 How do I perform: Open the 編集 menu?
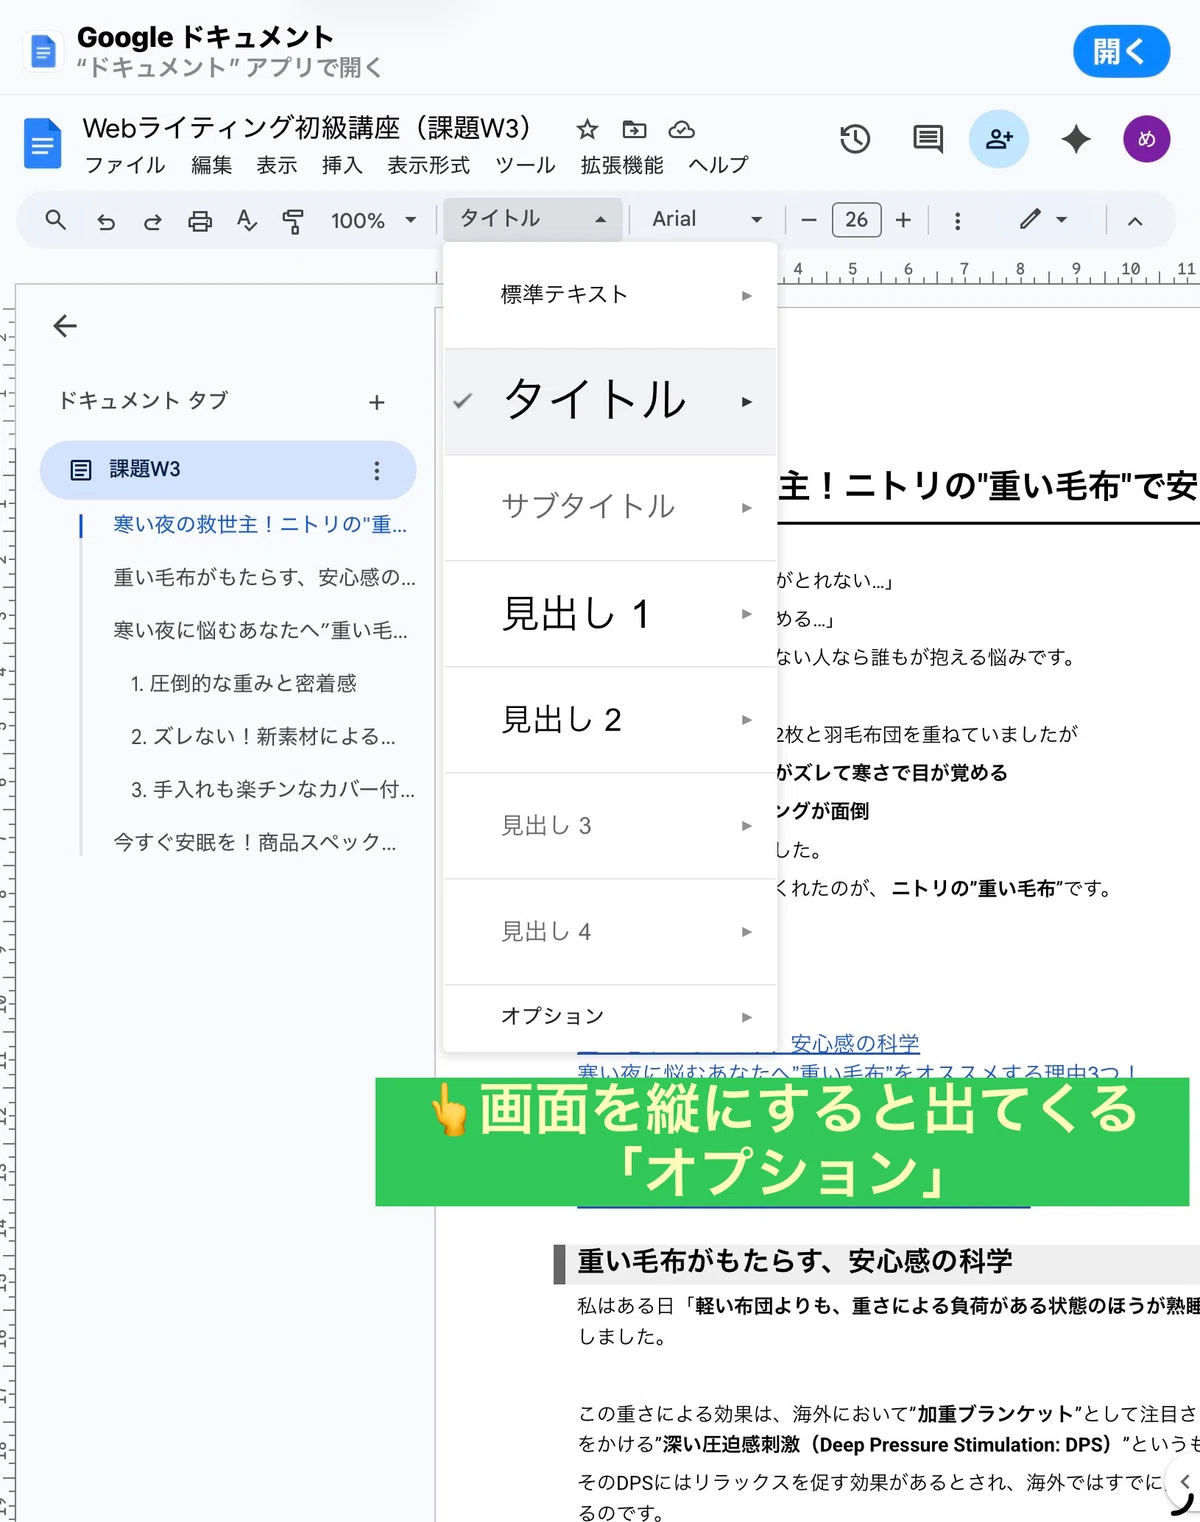pyautogui.click(x=211, y=165)
